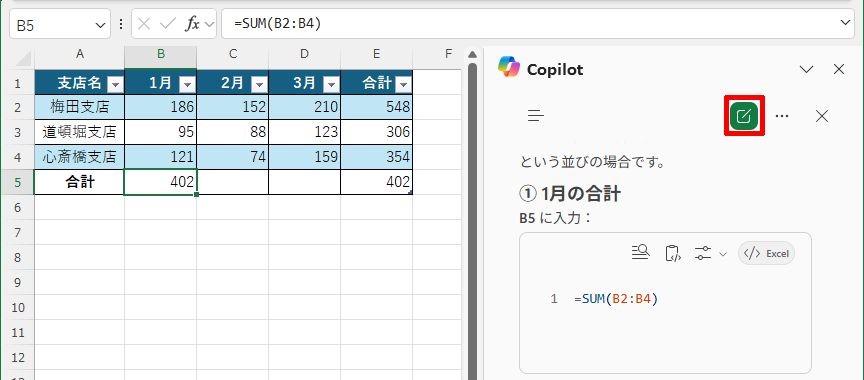Open 支店名 column filter dropdown
This screenshot has height=380, width=864.
116,84
